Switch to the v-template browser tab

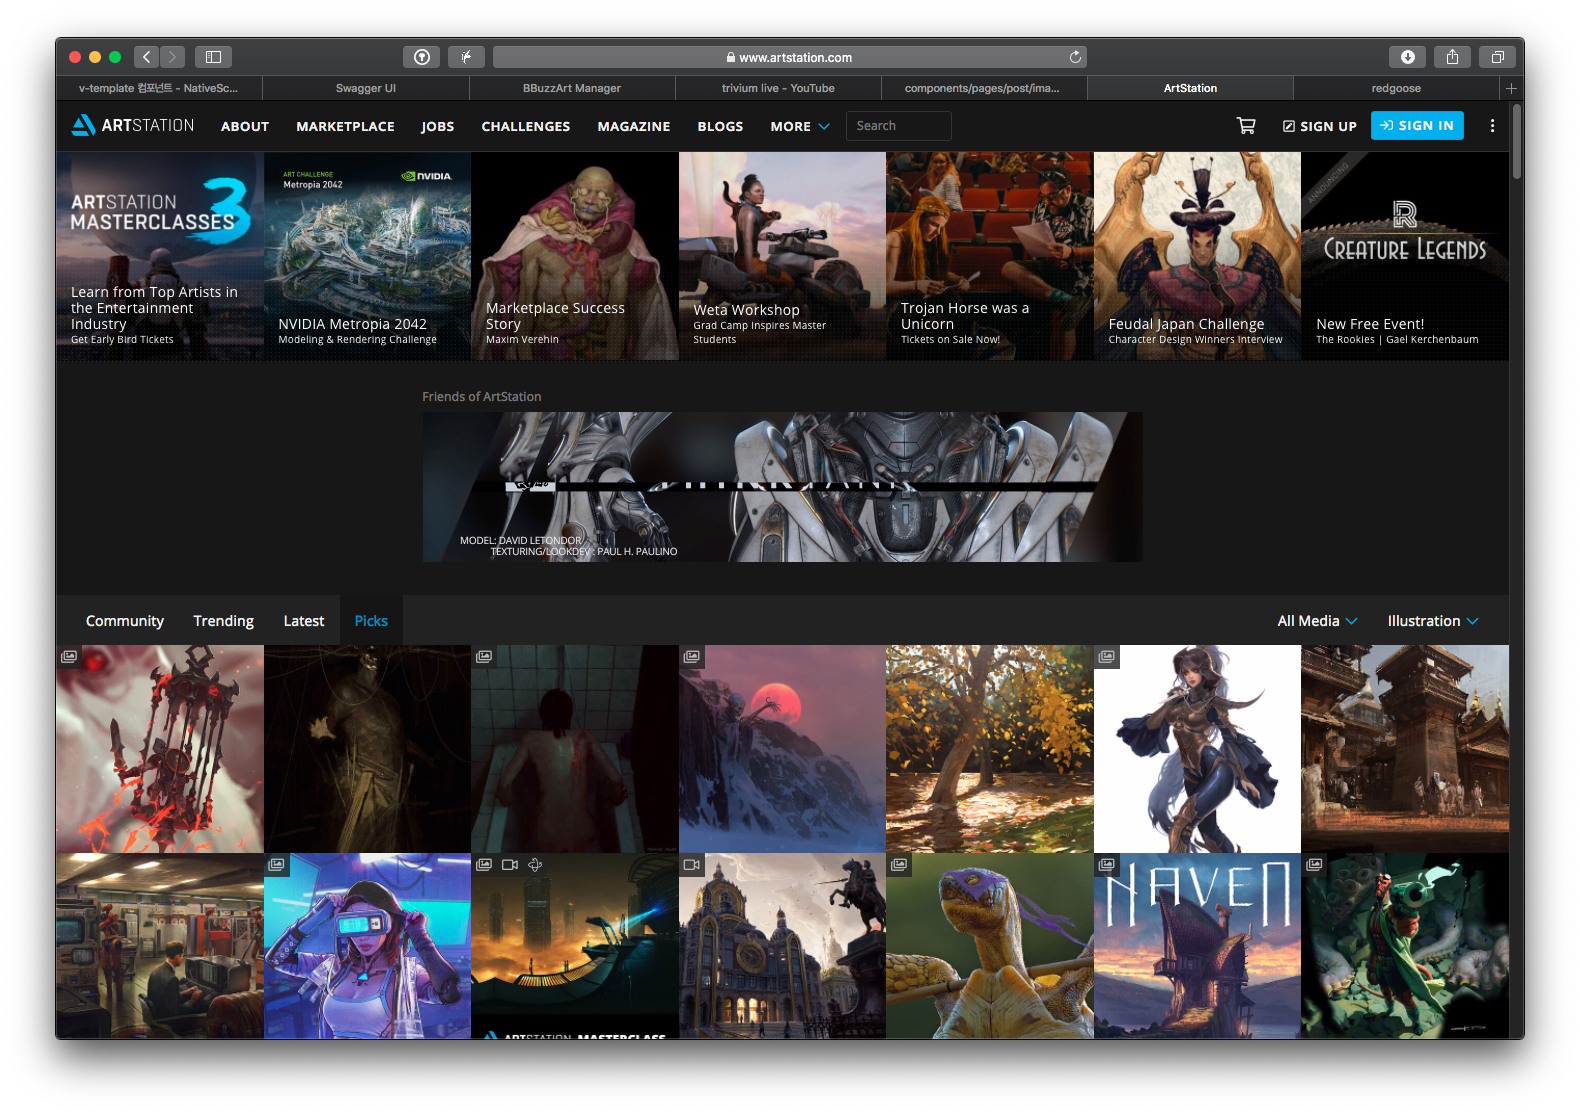click(x=159, y=88)
